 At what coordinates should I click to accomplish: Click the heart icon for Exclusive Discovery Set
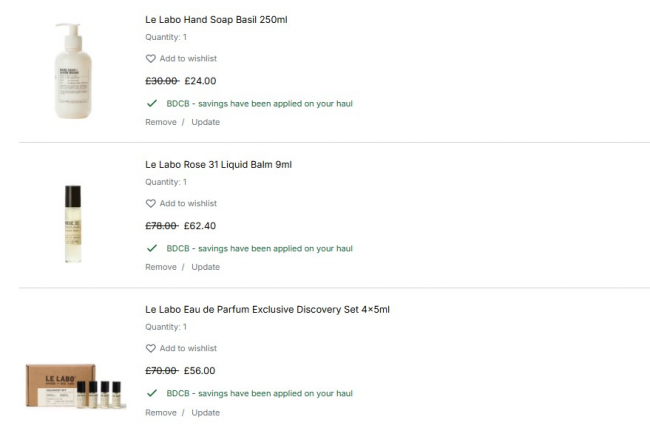tap(151, 349)
